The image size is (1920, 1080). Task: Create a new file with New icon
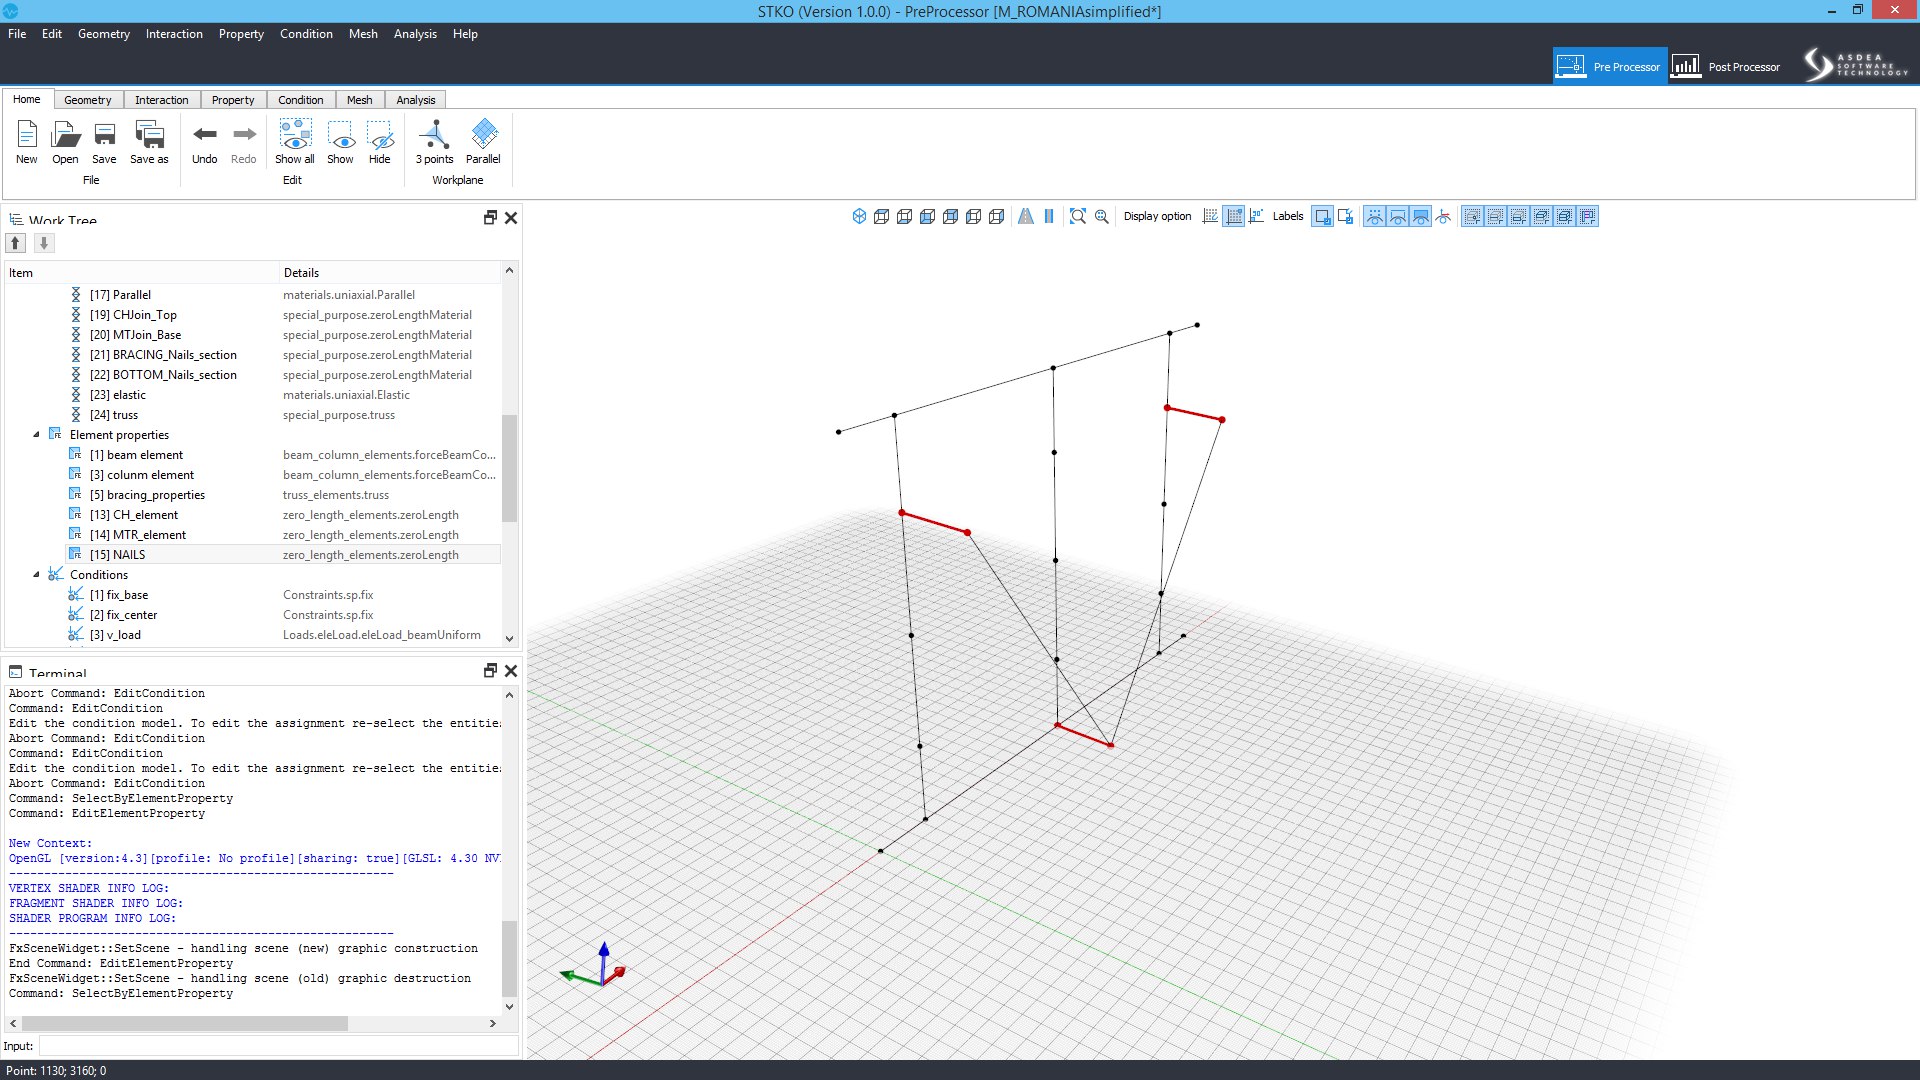point(27,141)
